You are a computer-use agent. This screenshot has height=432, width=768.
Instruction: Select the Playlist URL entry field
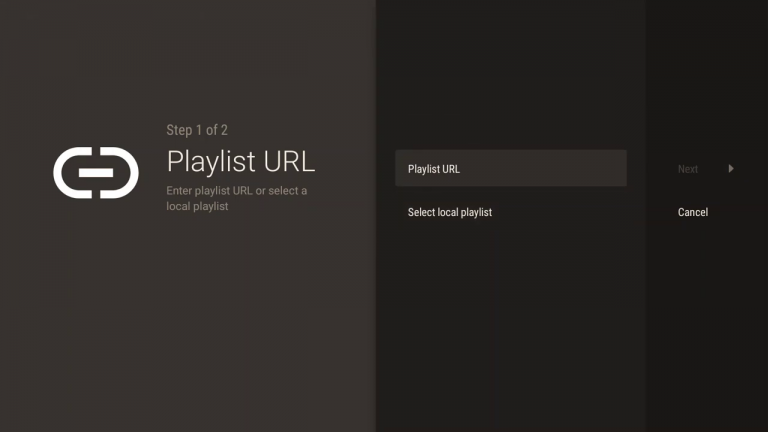[x=510, y=169]
